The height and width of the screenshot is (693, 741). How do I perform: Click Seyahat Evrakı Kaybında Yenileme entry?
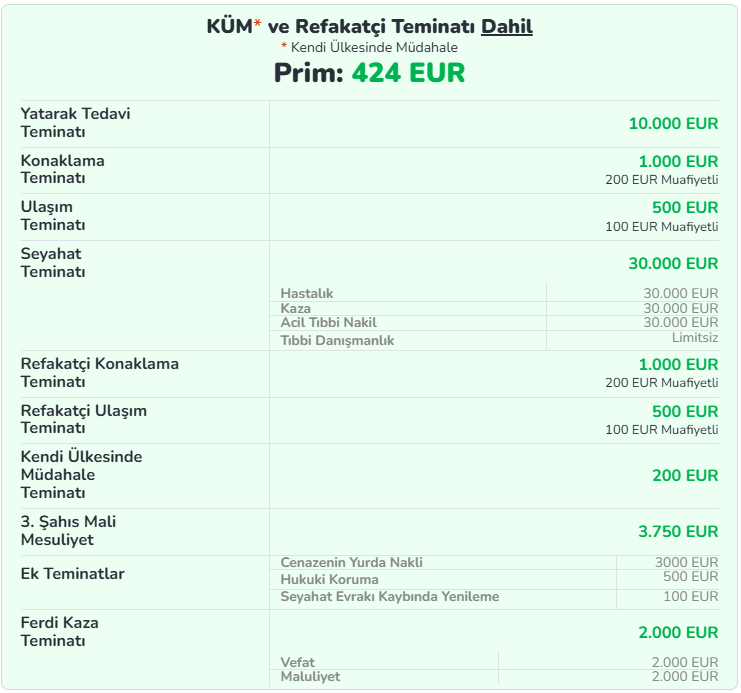[x=389, y=597]
